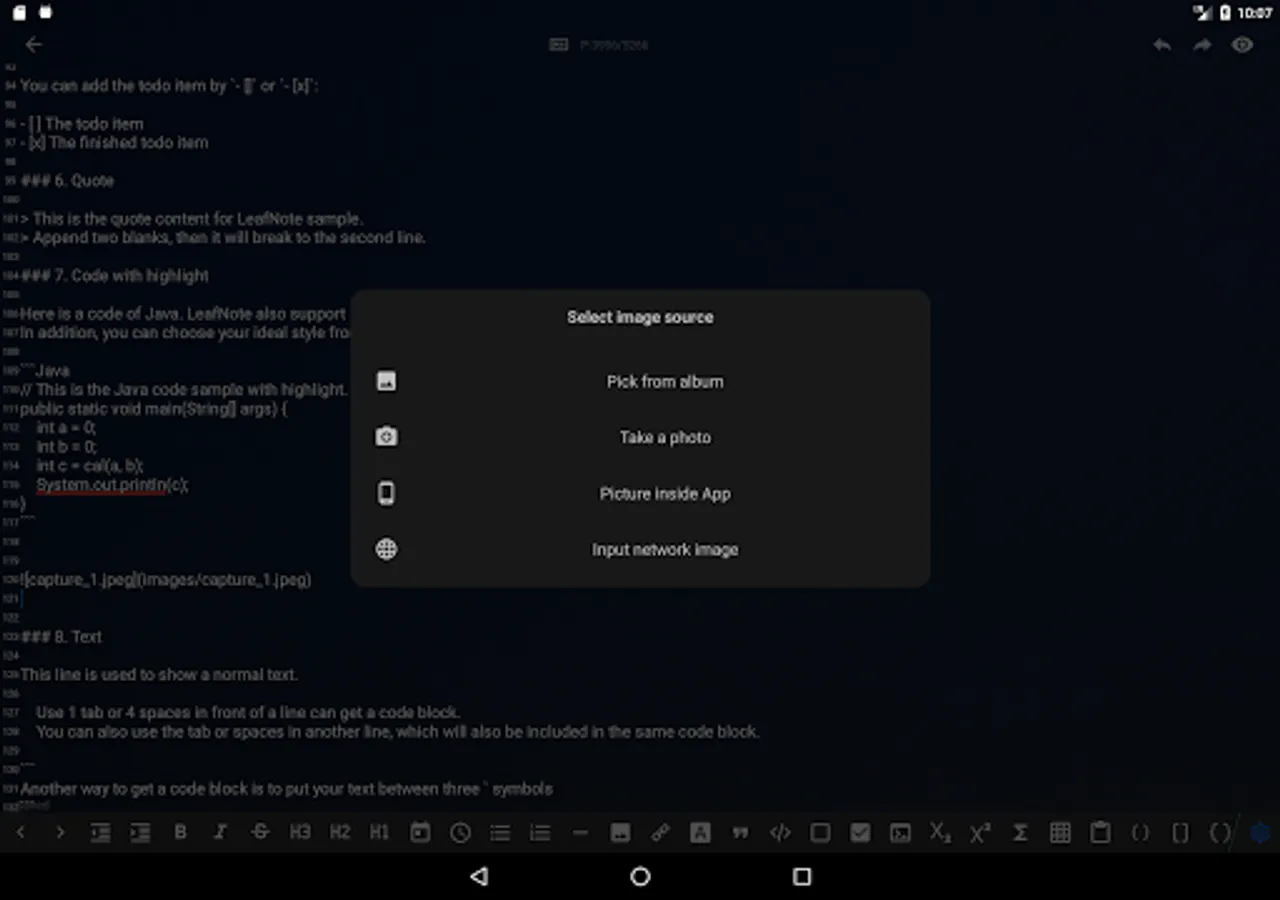Image resolution: width=1280 pixels, height=900 pixels.
Task: Apply superscript from toolbar
Action: [980, 832]
